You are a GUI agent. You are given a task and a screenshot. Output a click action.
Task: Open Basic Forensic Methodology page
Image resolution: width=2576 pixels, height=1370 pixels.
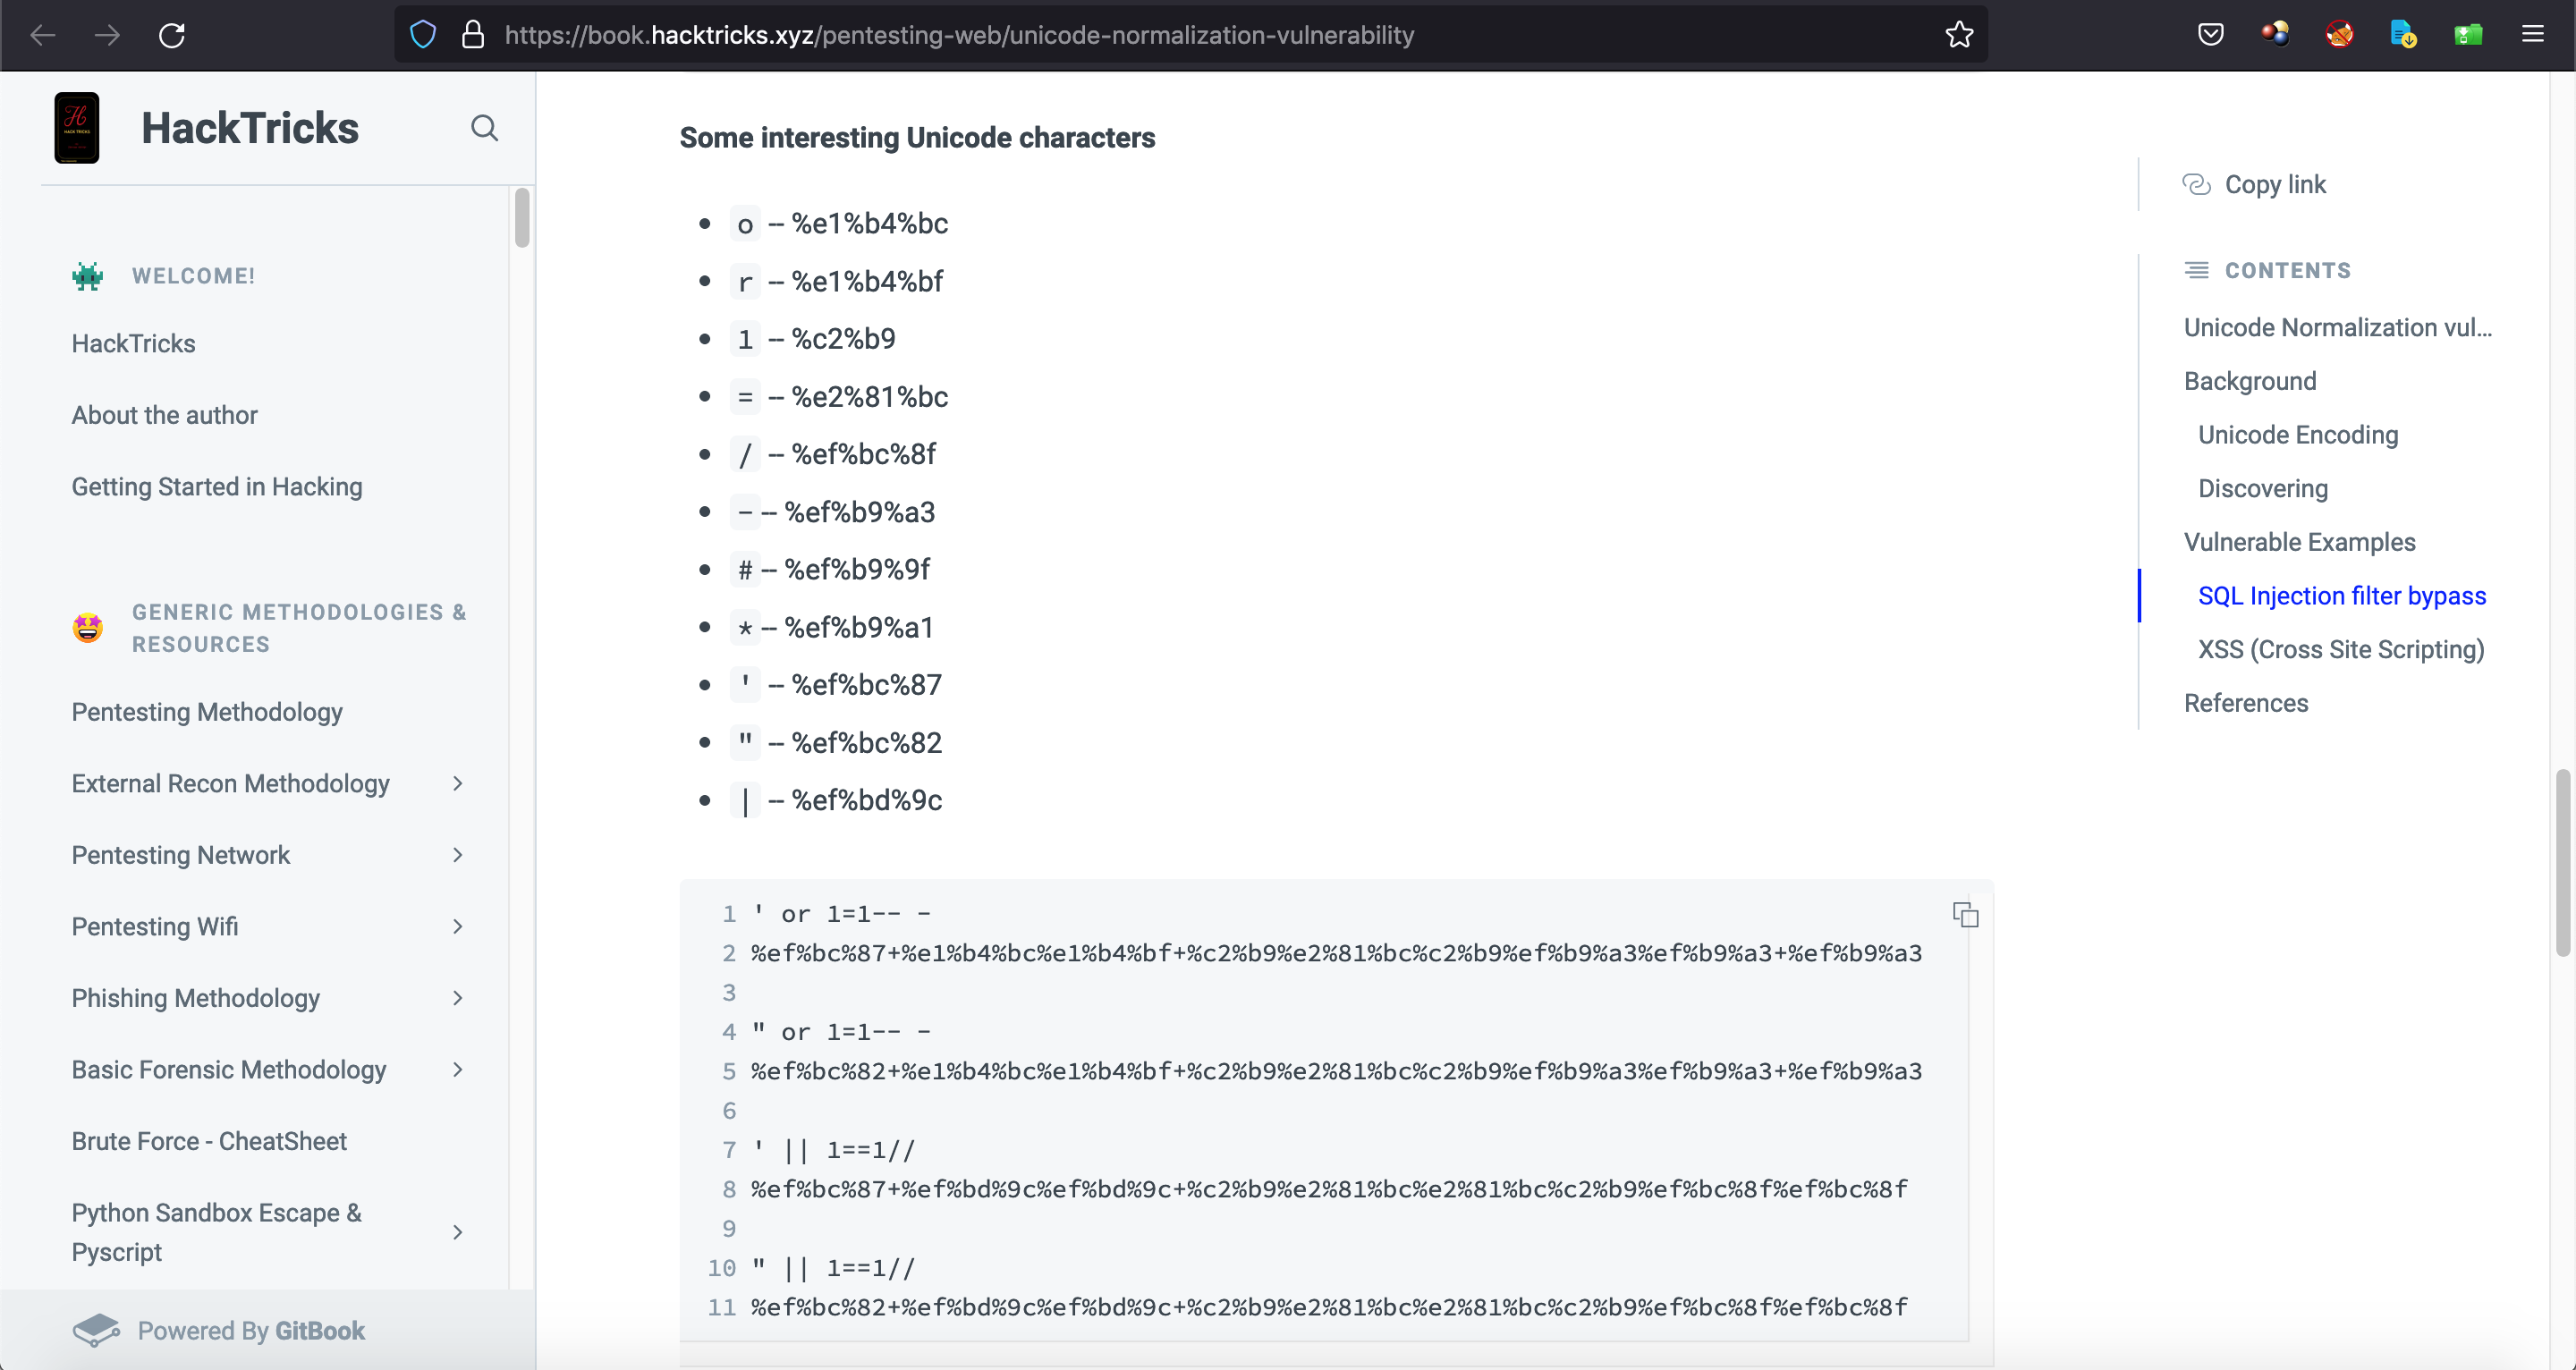click(x=228, y=1070)
